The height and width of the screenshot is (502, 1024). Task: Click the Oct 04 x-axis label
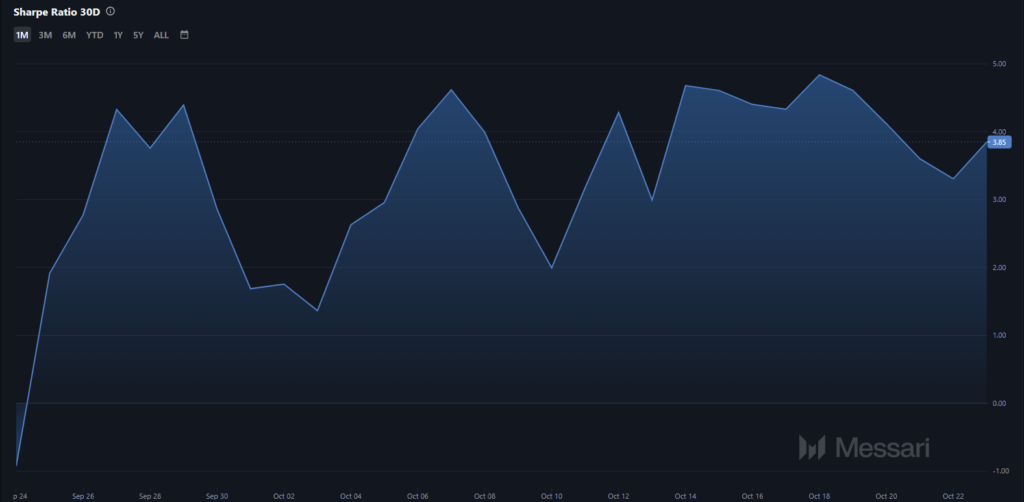351,496
